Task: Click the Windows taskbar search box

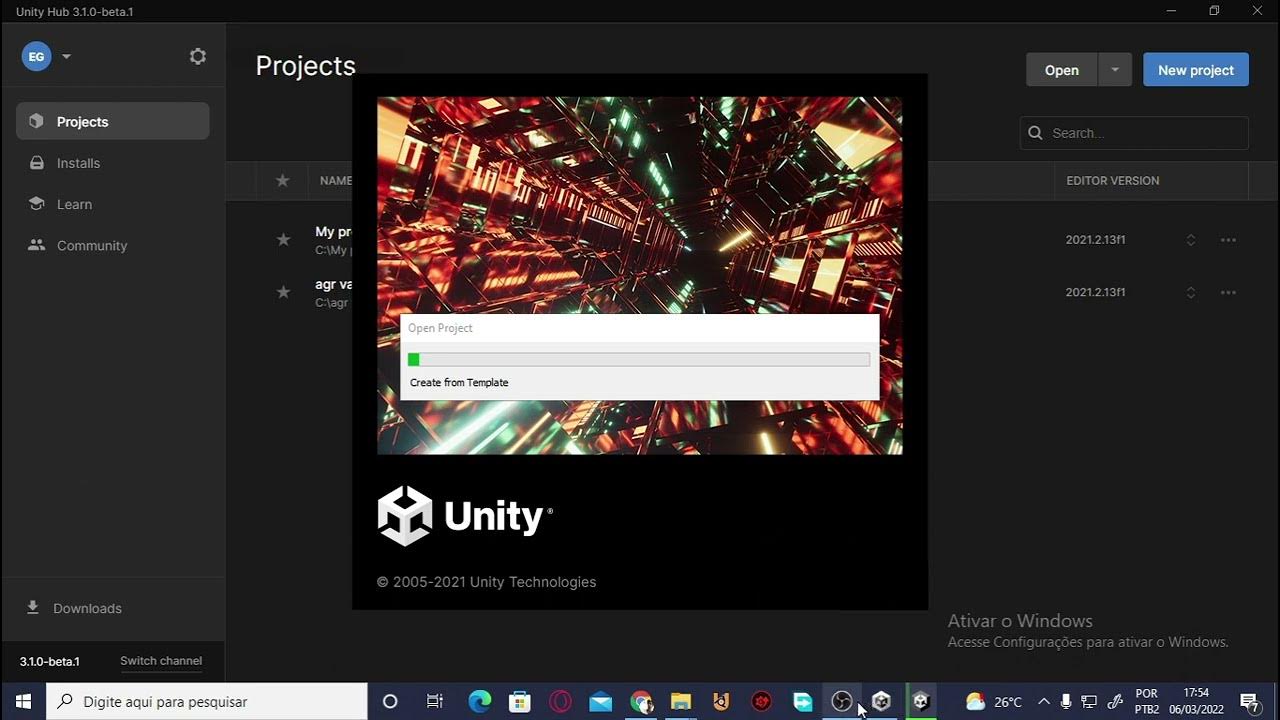Action: [x=207, y=701]
